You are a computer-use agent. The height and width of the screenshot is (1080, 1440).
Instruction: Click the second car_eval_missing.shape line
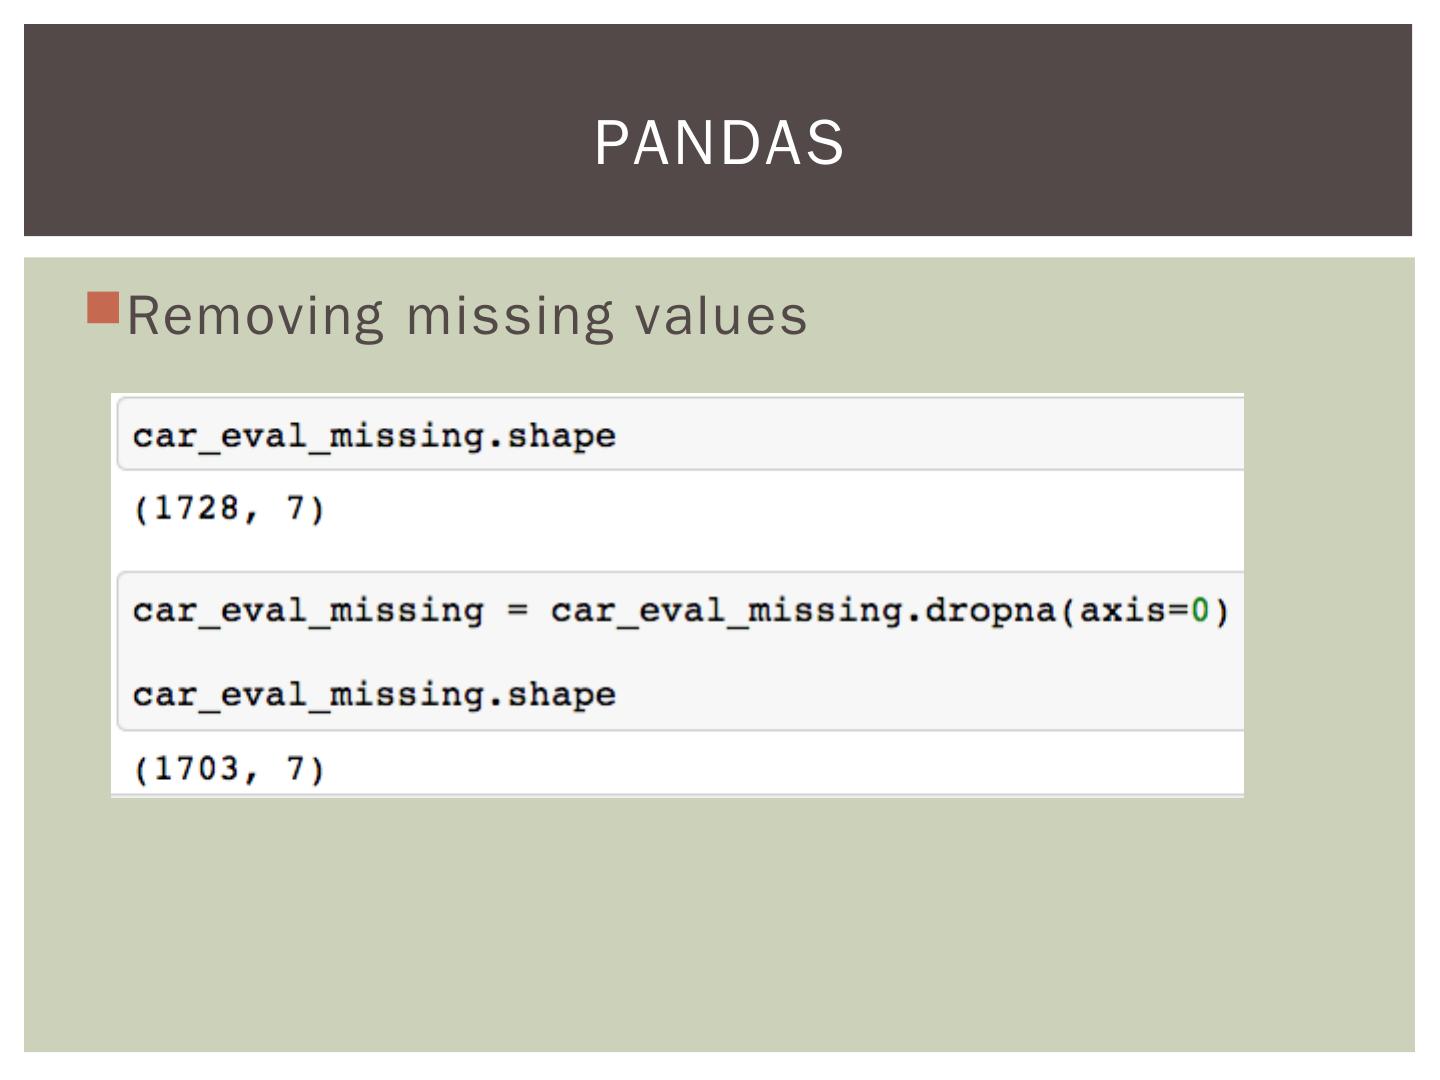[x=374, y=695]
